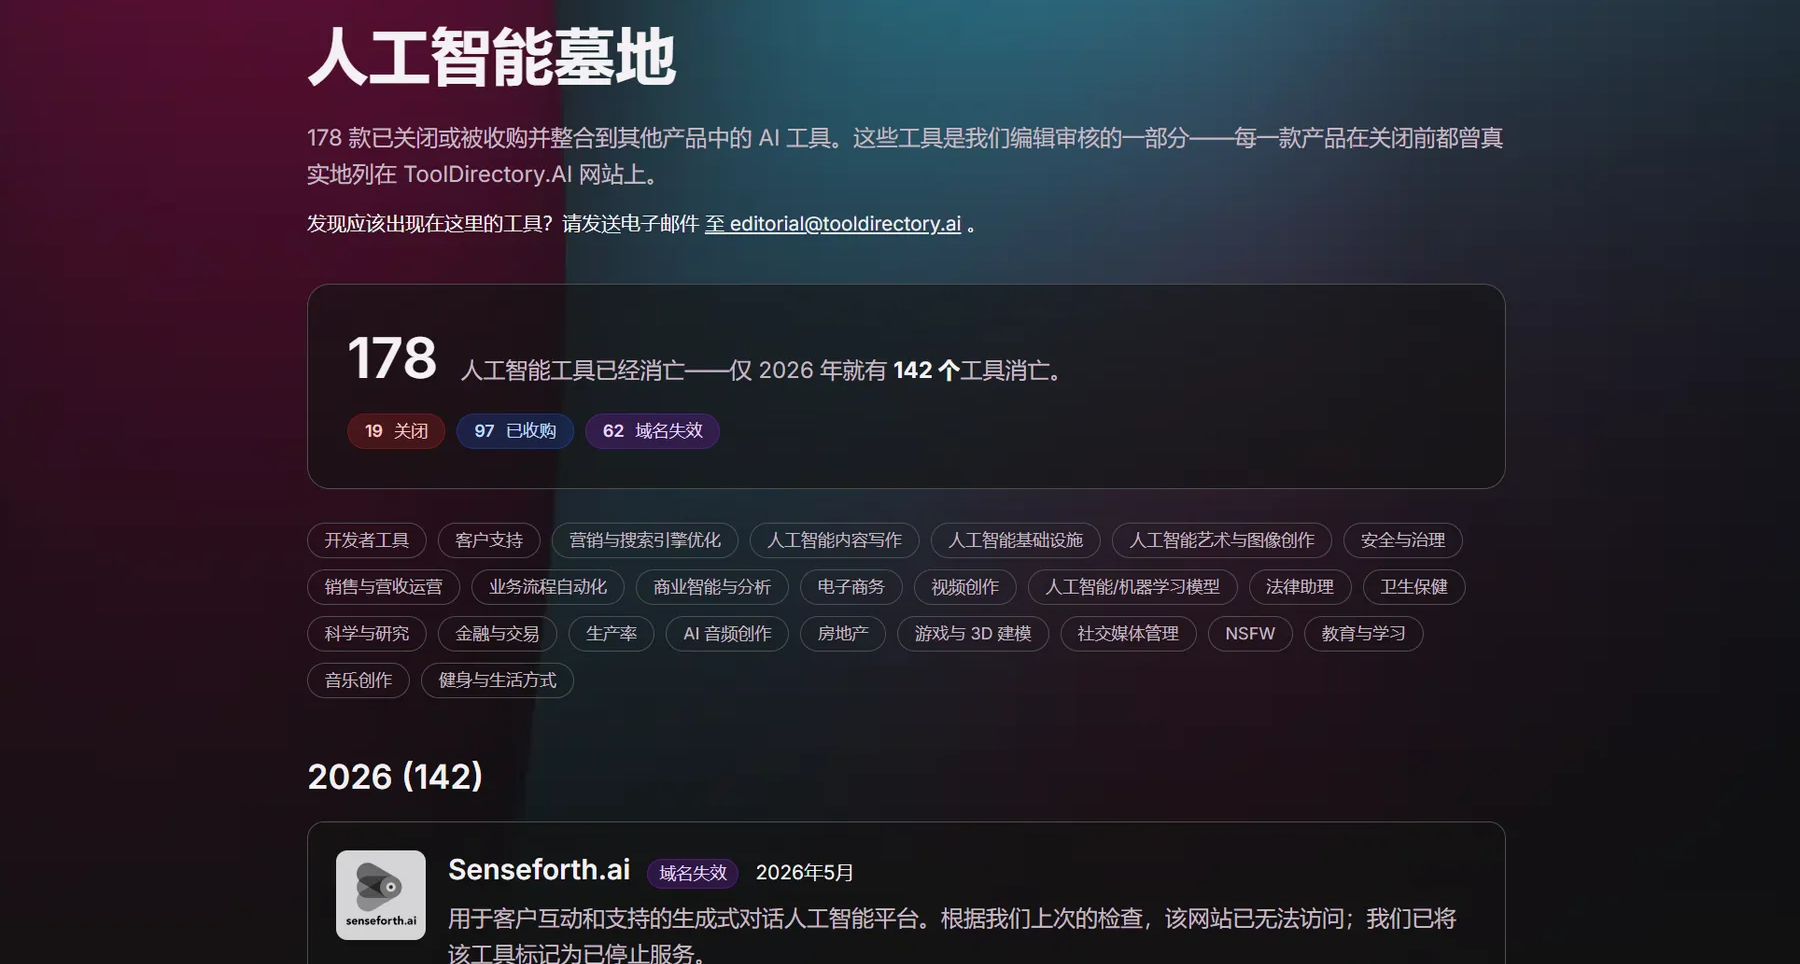Filter by 19 关闭 badge

pyautogui.click(x=396, y=431)
